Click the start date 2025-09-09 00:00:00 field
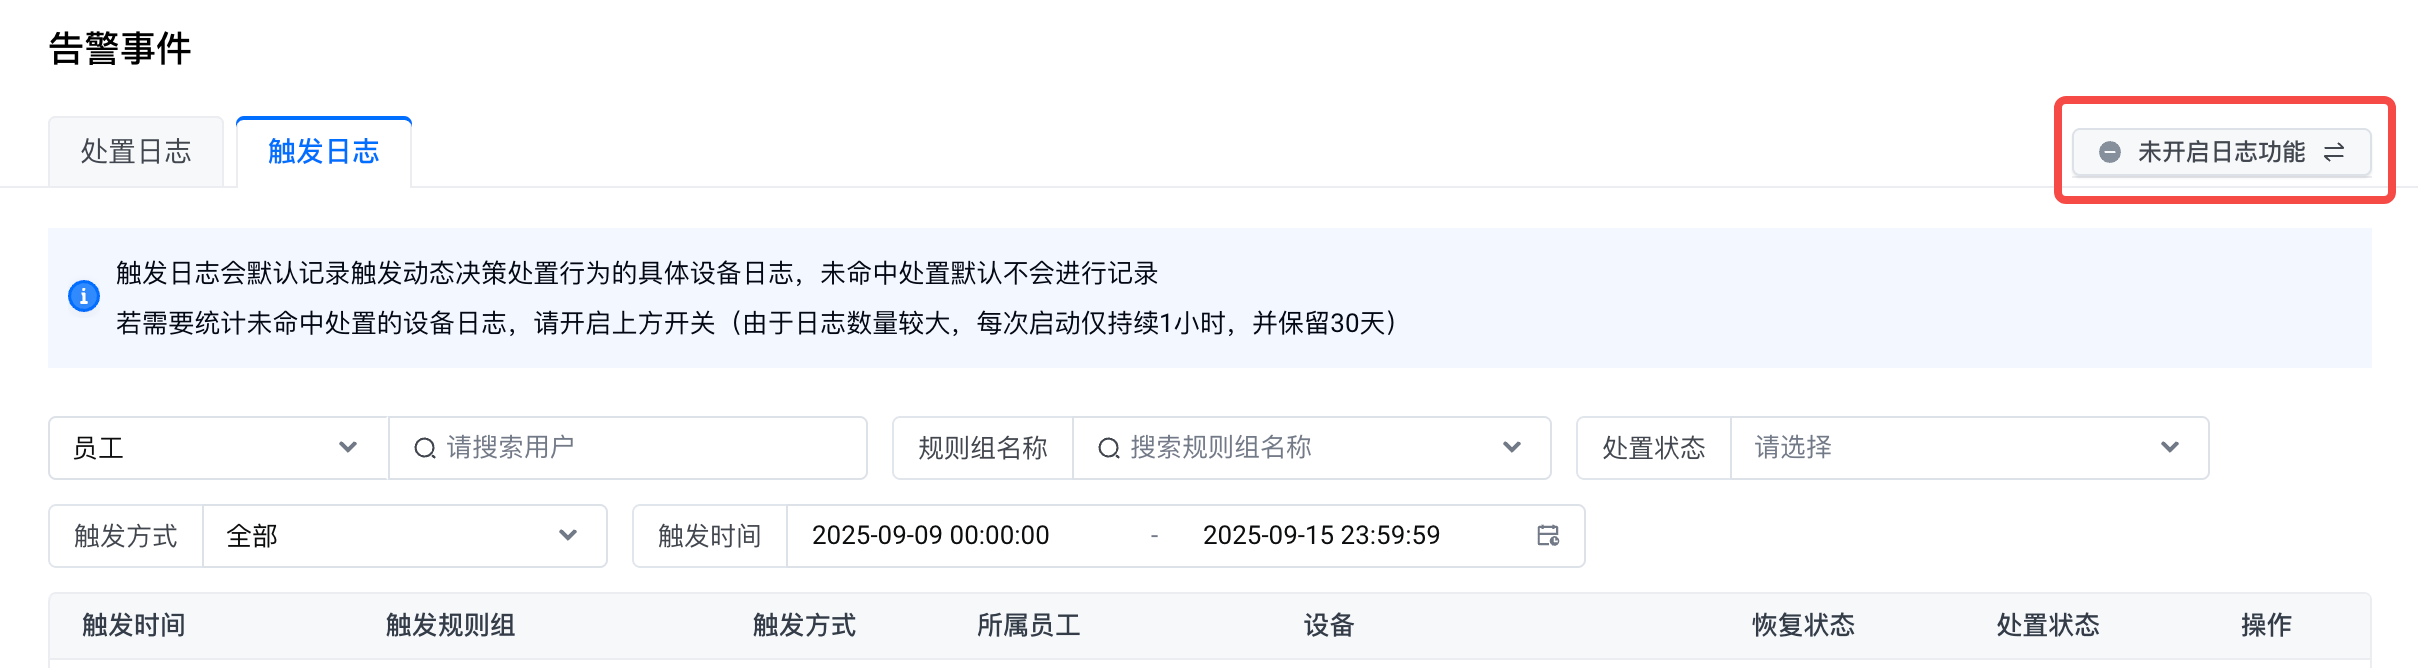2418x668 pixels. pyautogui.click(x=930, y=536)
